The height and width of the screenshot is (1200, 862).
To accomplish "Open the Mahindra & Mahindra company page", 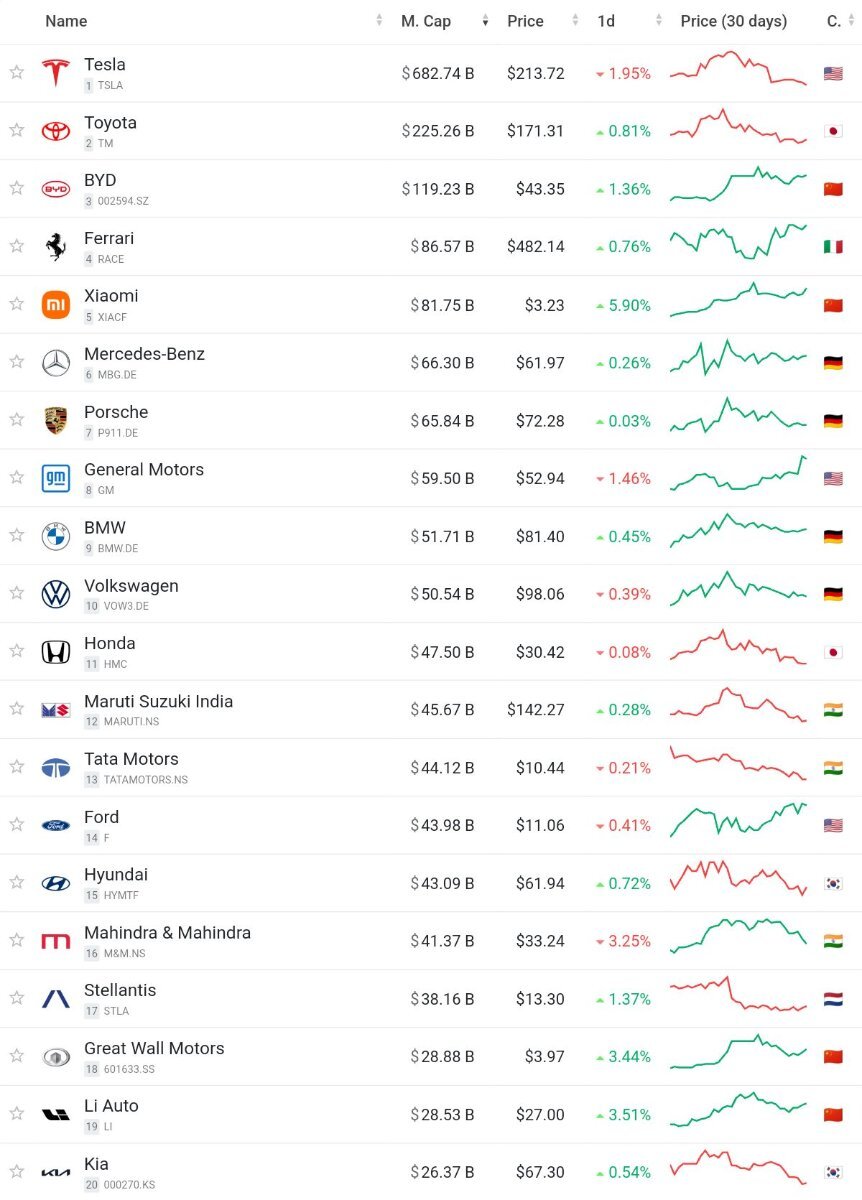I will pos(167,933).
